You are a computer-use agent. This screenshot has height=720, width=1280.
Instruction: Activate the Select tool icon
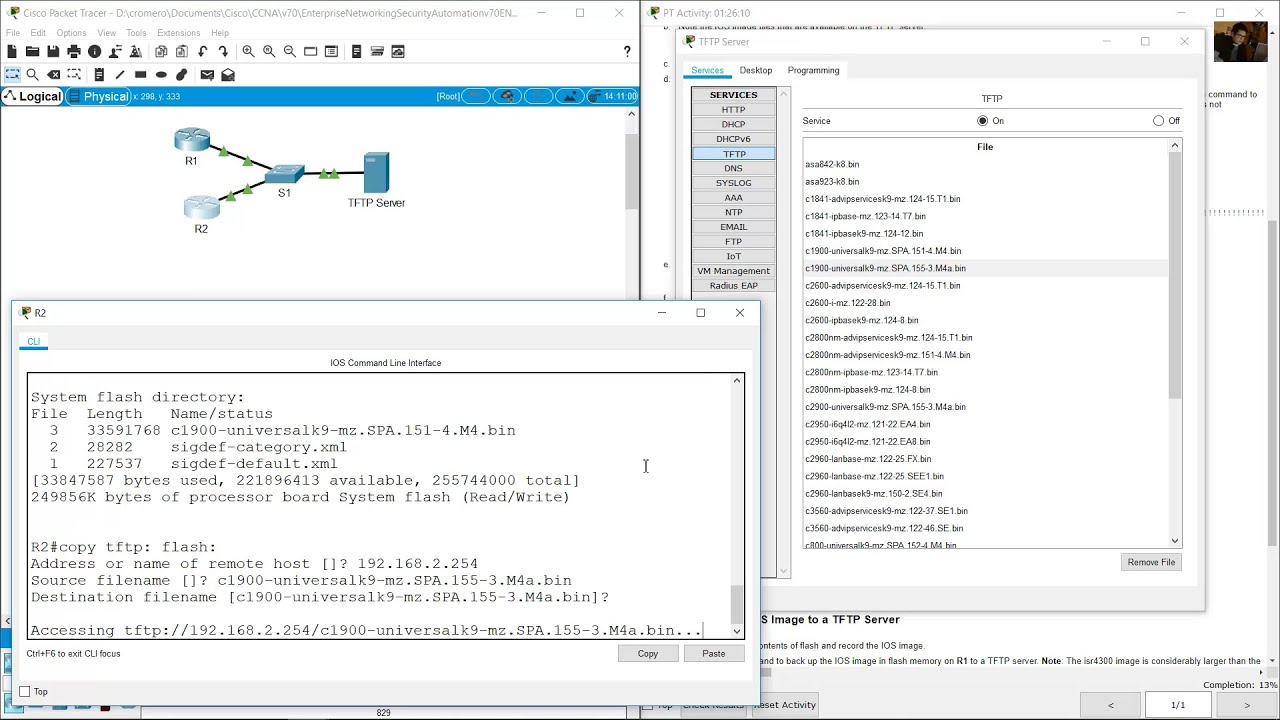(12, 75)
